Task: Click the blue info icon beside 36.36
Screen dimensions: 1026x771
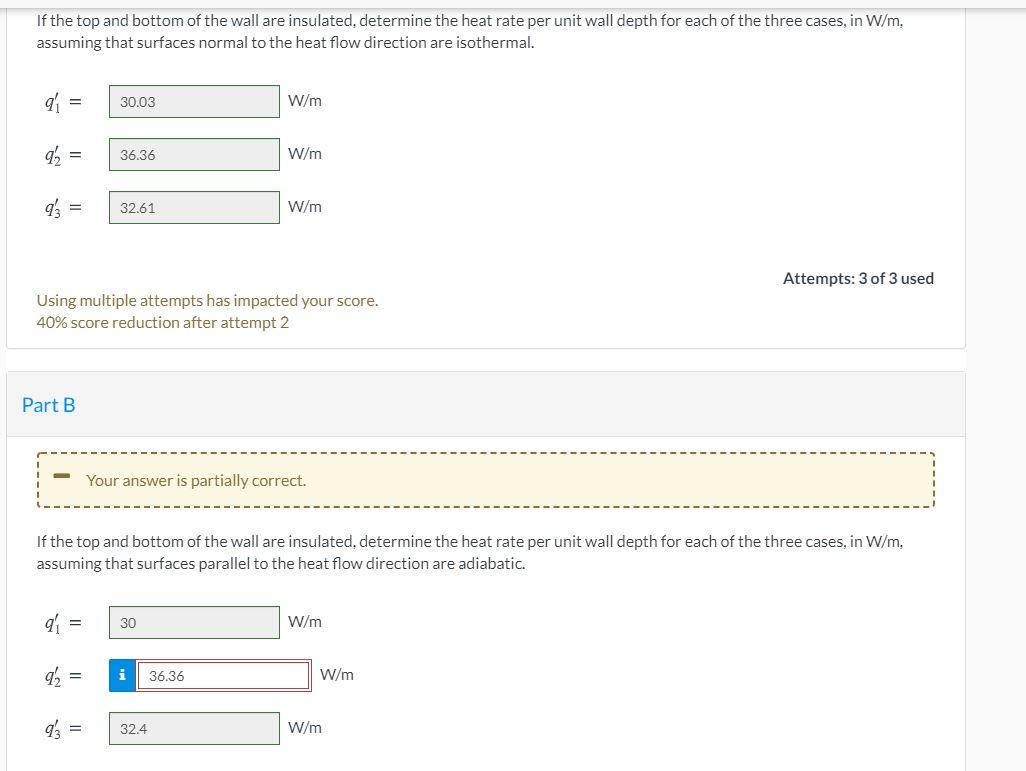Action: tap(122, 675)
